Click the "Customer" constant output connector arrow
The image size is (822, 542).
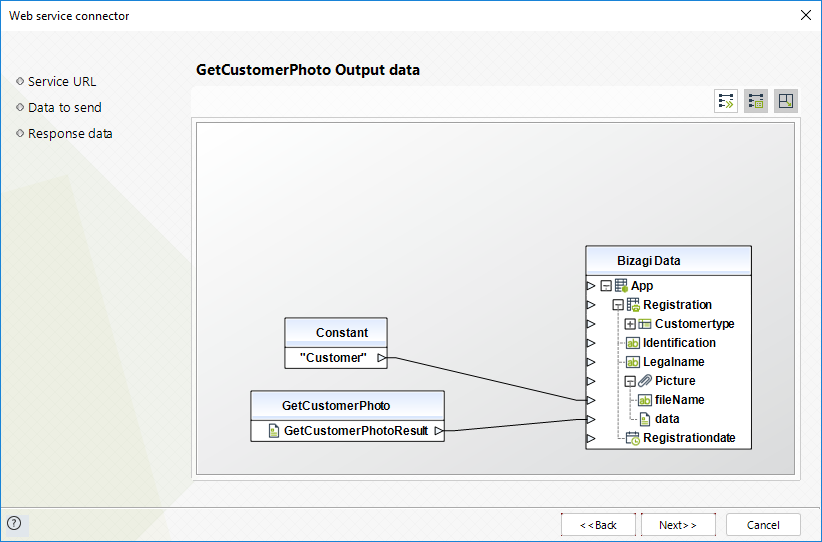pyautogui.click(x=382, y=358)
